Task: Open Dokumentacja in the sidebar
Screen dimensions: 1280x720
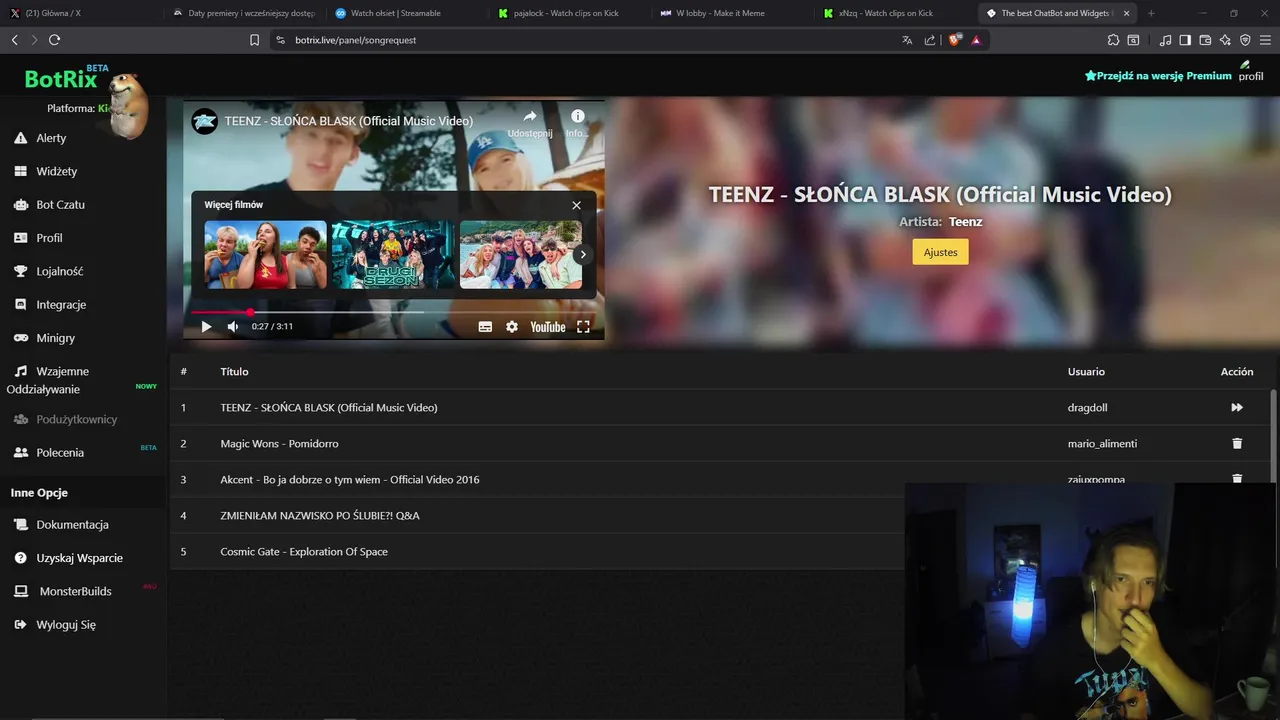Action: tap(72, 524)
